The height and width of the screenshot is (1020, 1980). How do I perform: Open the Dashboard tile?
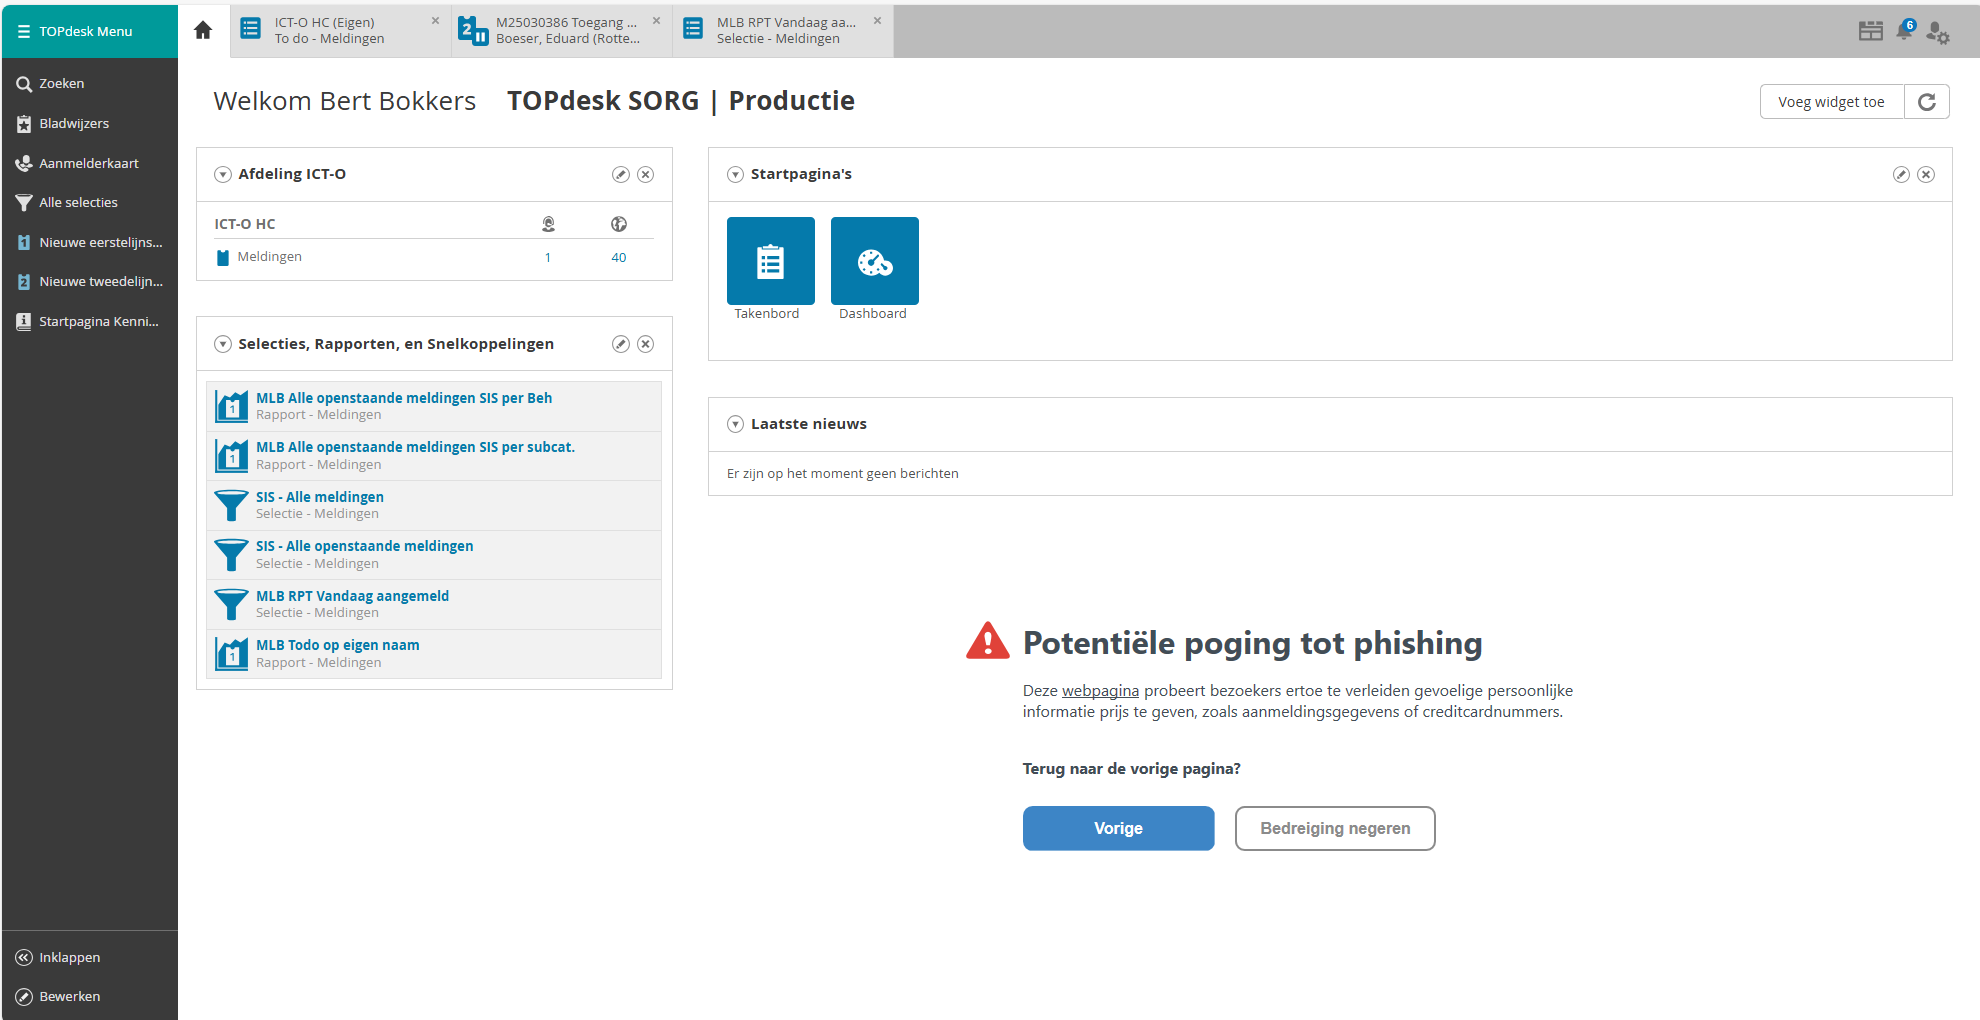875,261
